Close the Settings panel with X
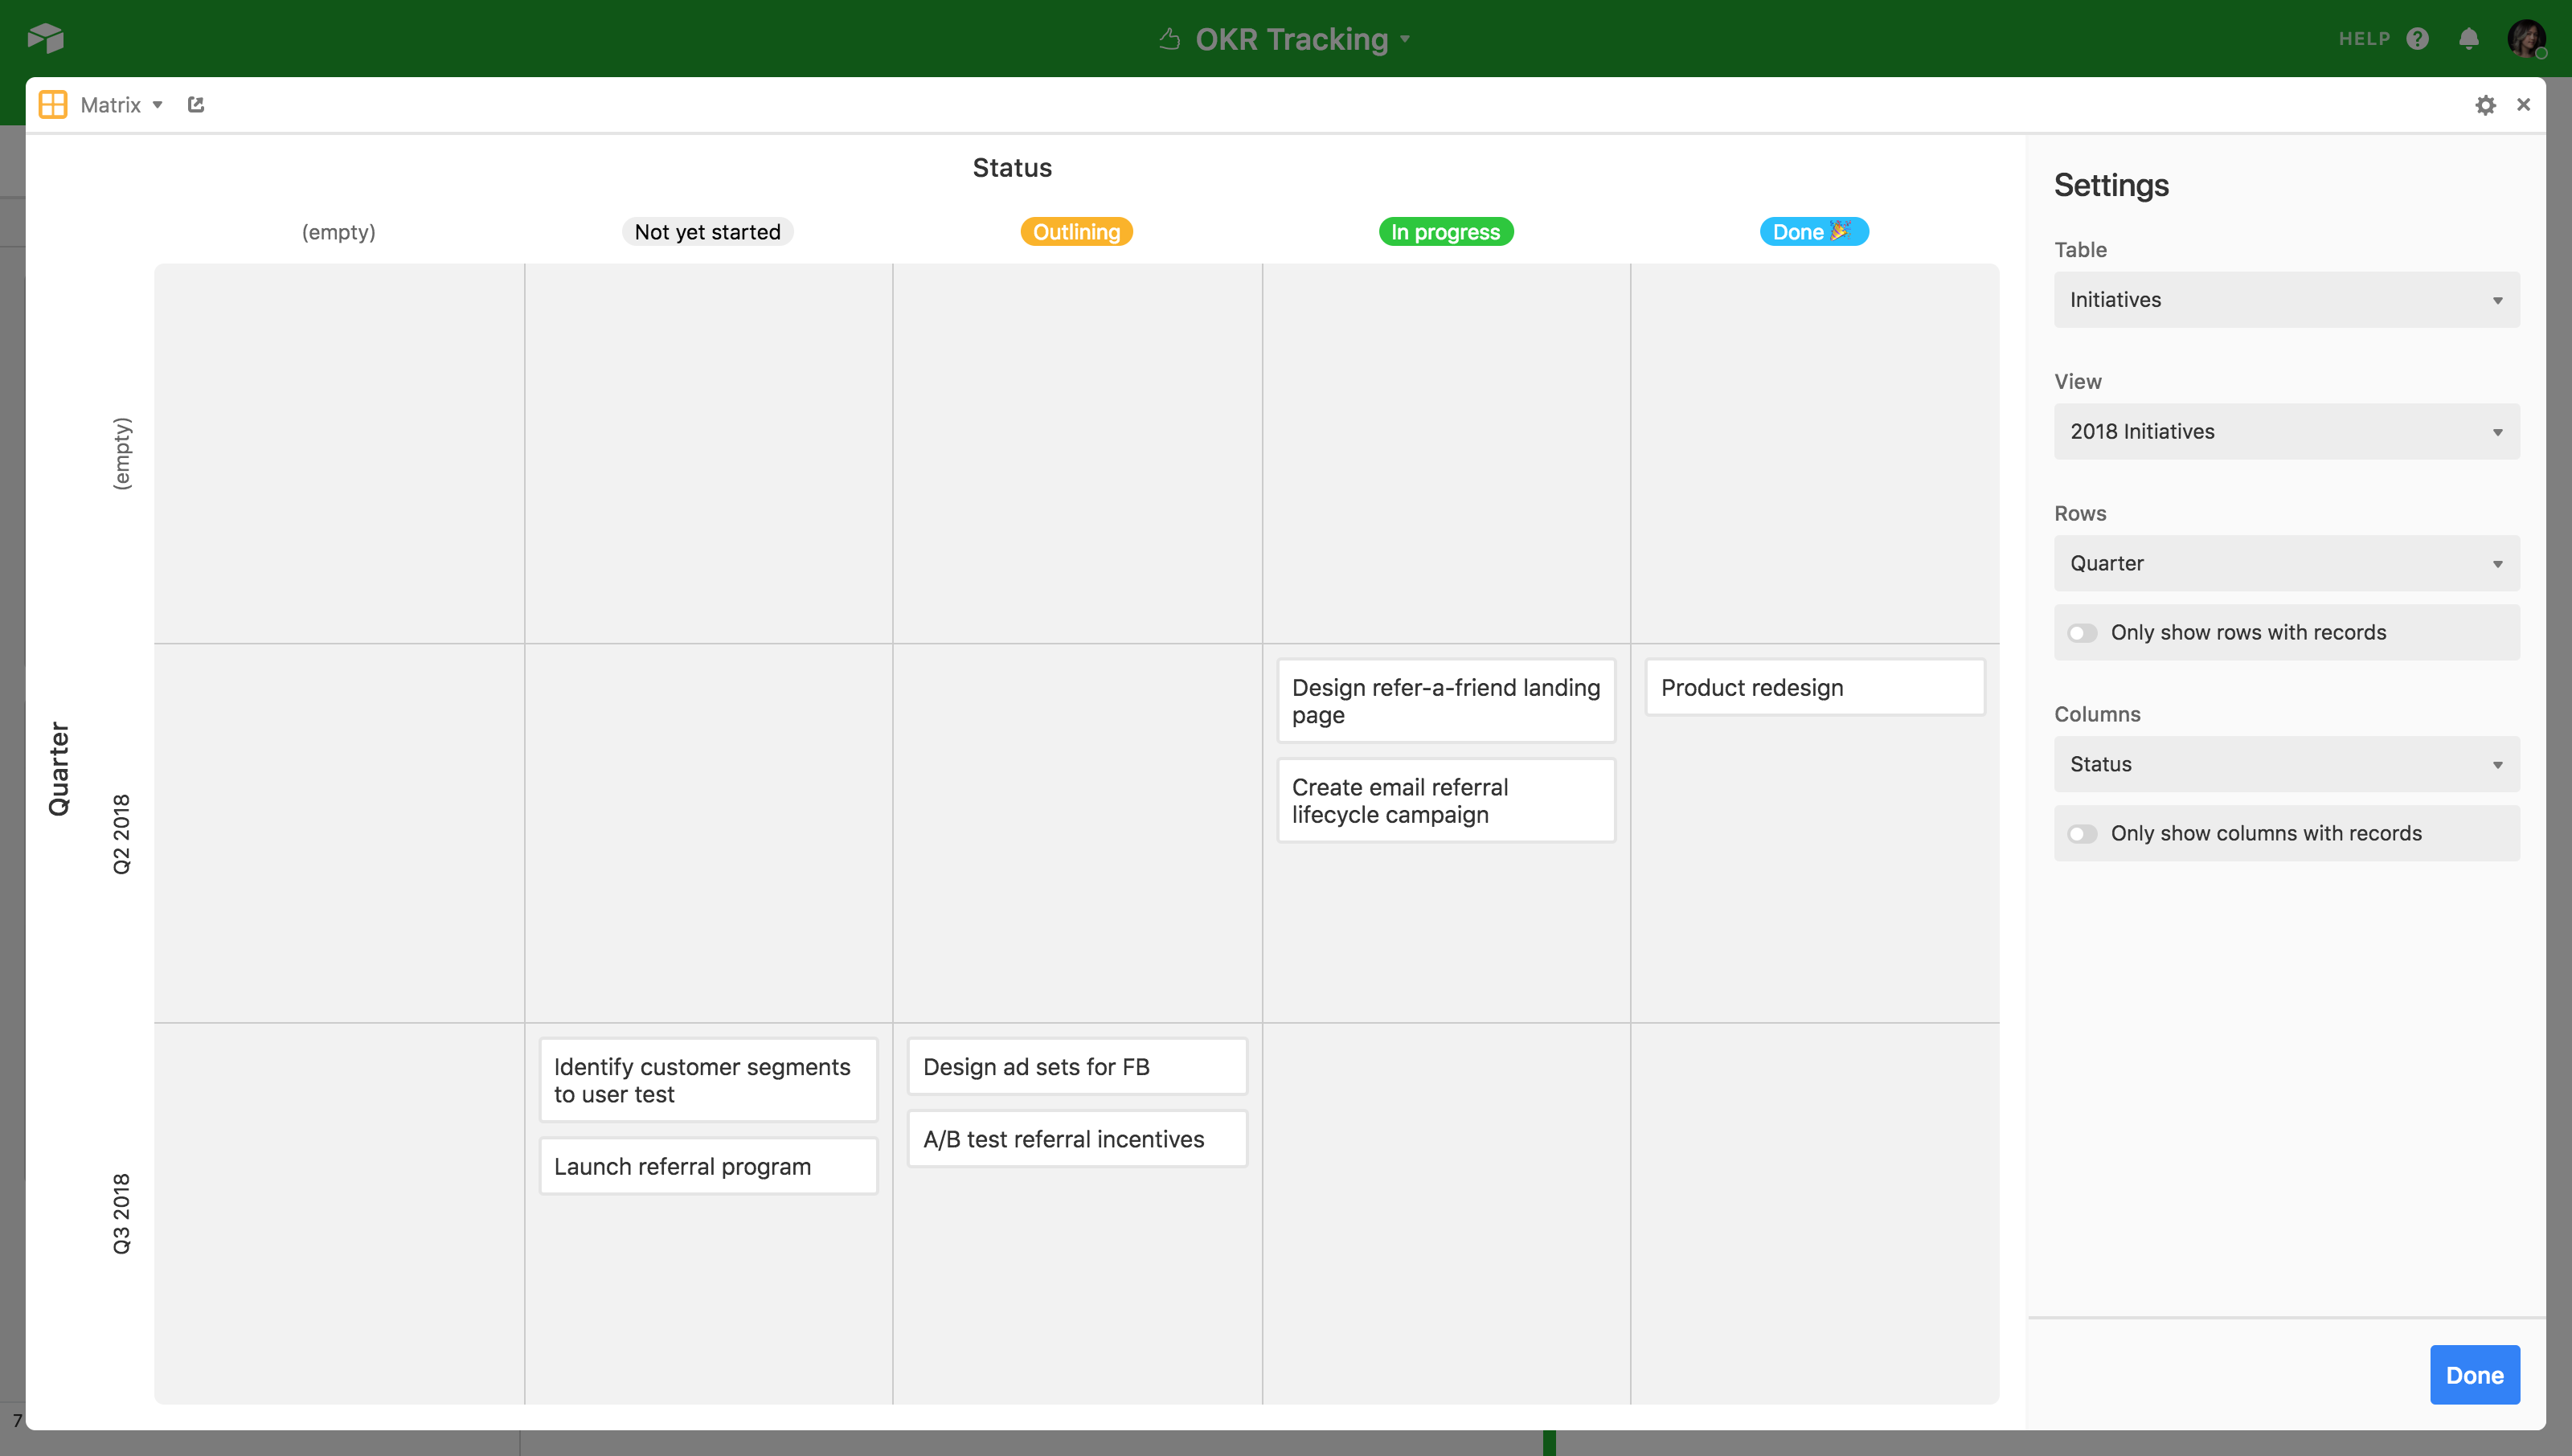The width and height of the screenshot is (2572, 1456). click(x=2525, y=104)
